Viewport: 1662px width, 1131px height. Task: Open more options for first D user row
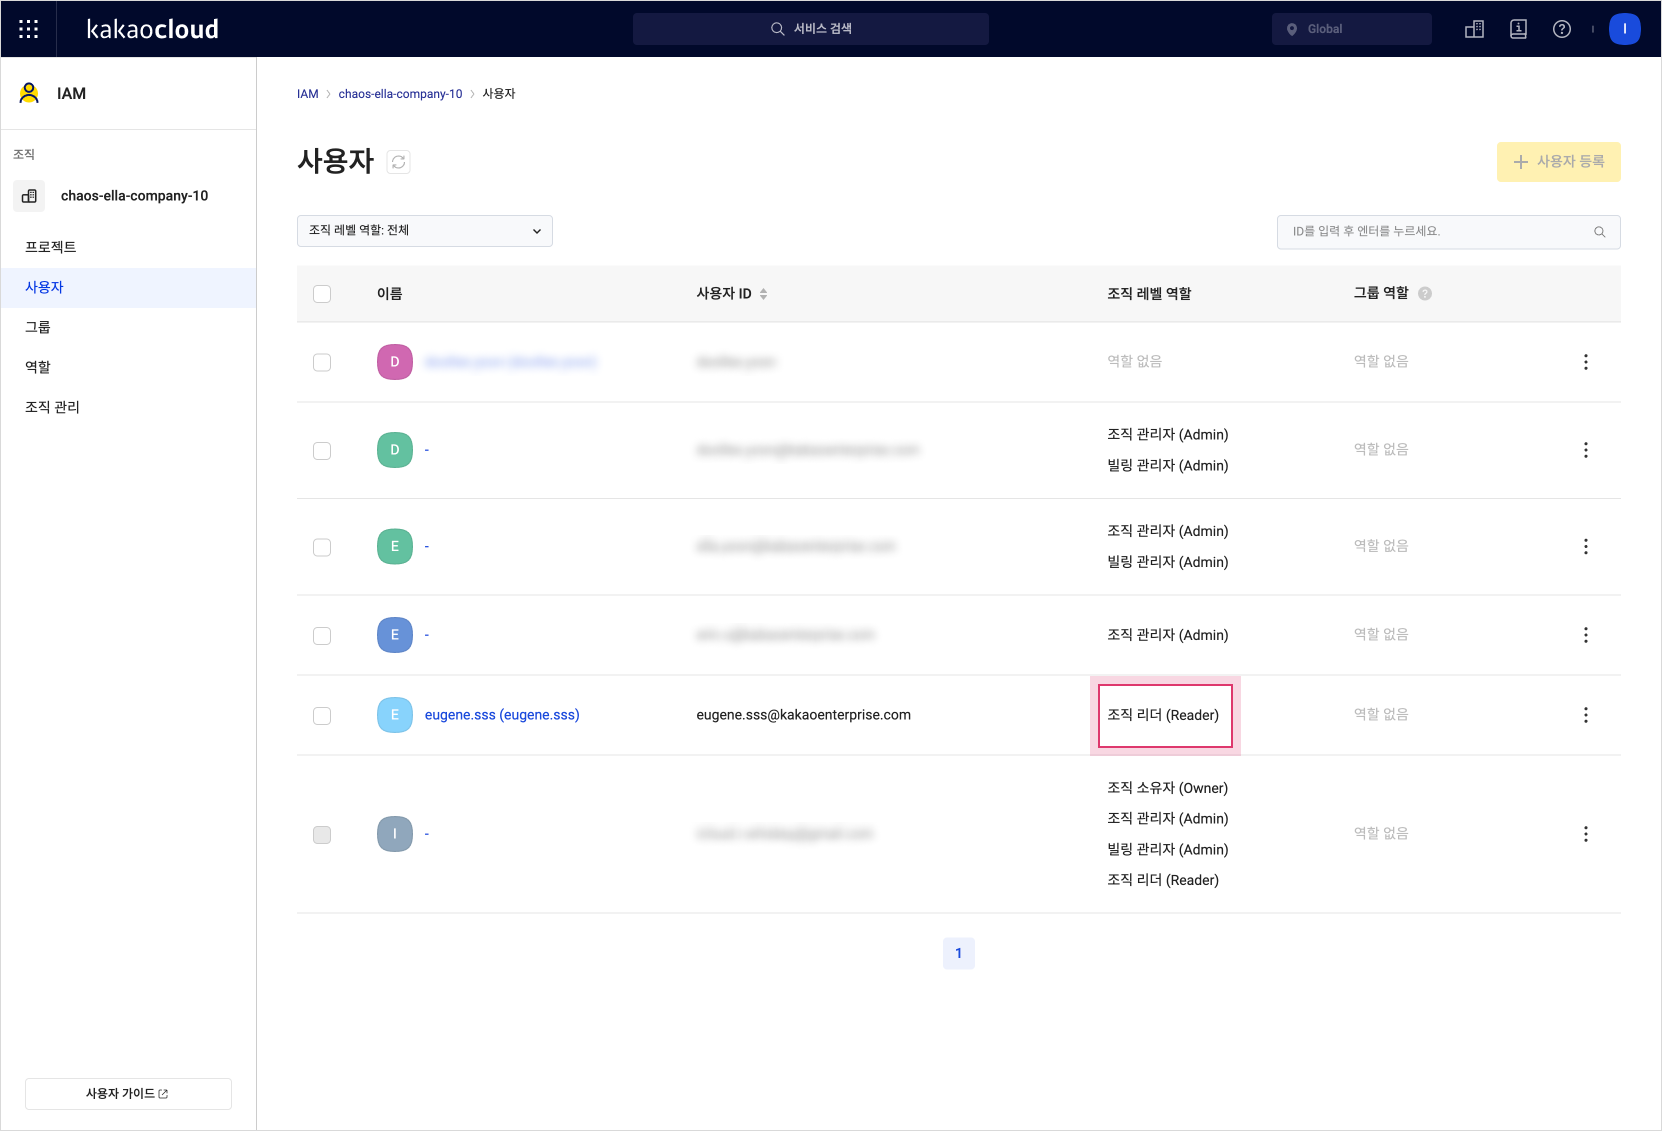1586,362
